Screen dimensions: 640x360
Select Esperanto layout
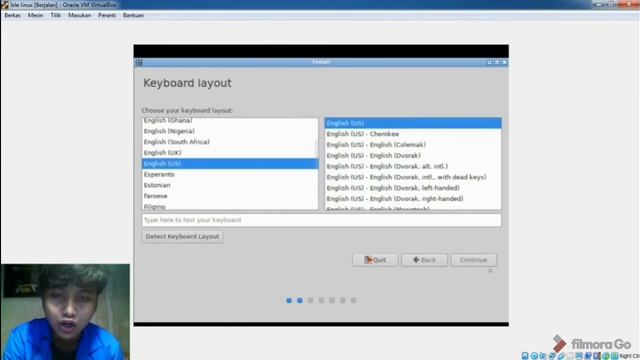230,174
